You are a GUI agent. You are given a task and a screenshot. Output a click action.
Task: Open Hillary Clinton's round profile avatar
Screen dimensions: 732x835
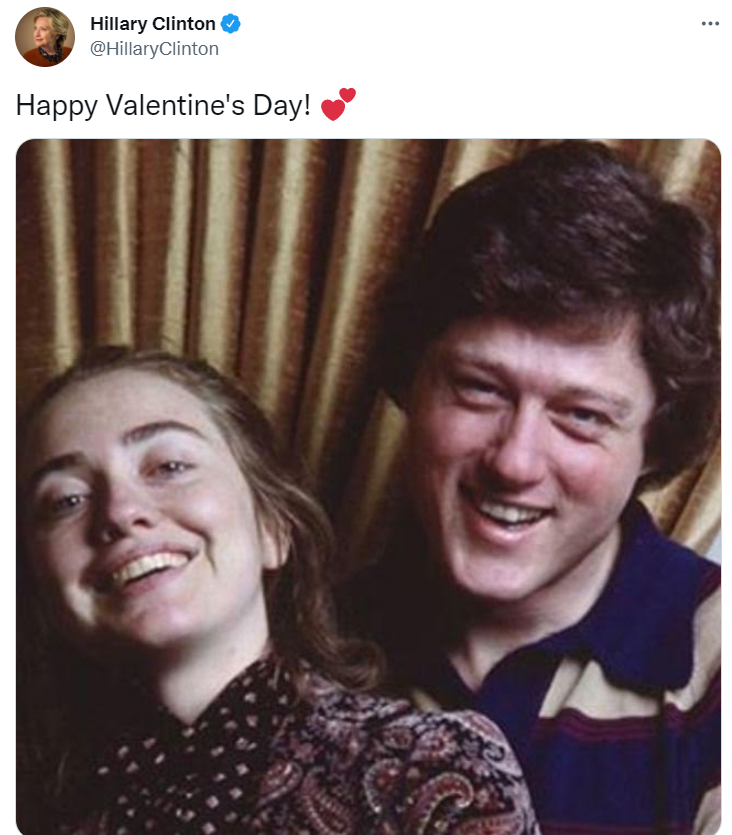coord(45,37)
